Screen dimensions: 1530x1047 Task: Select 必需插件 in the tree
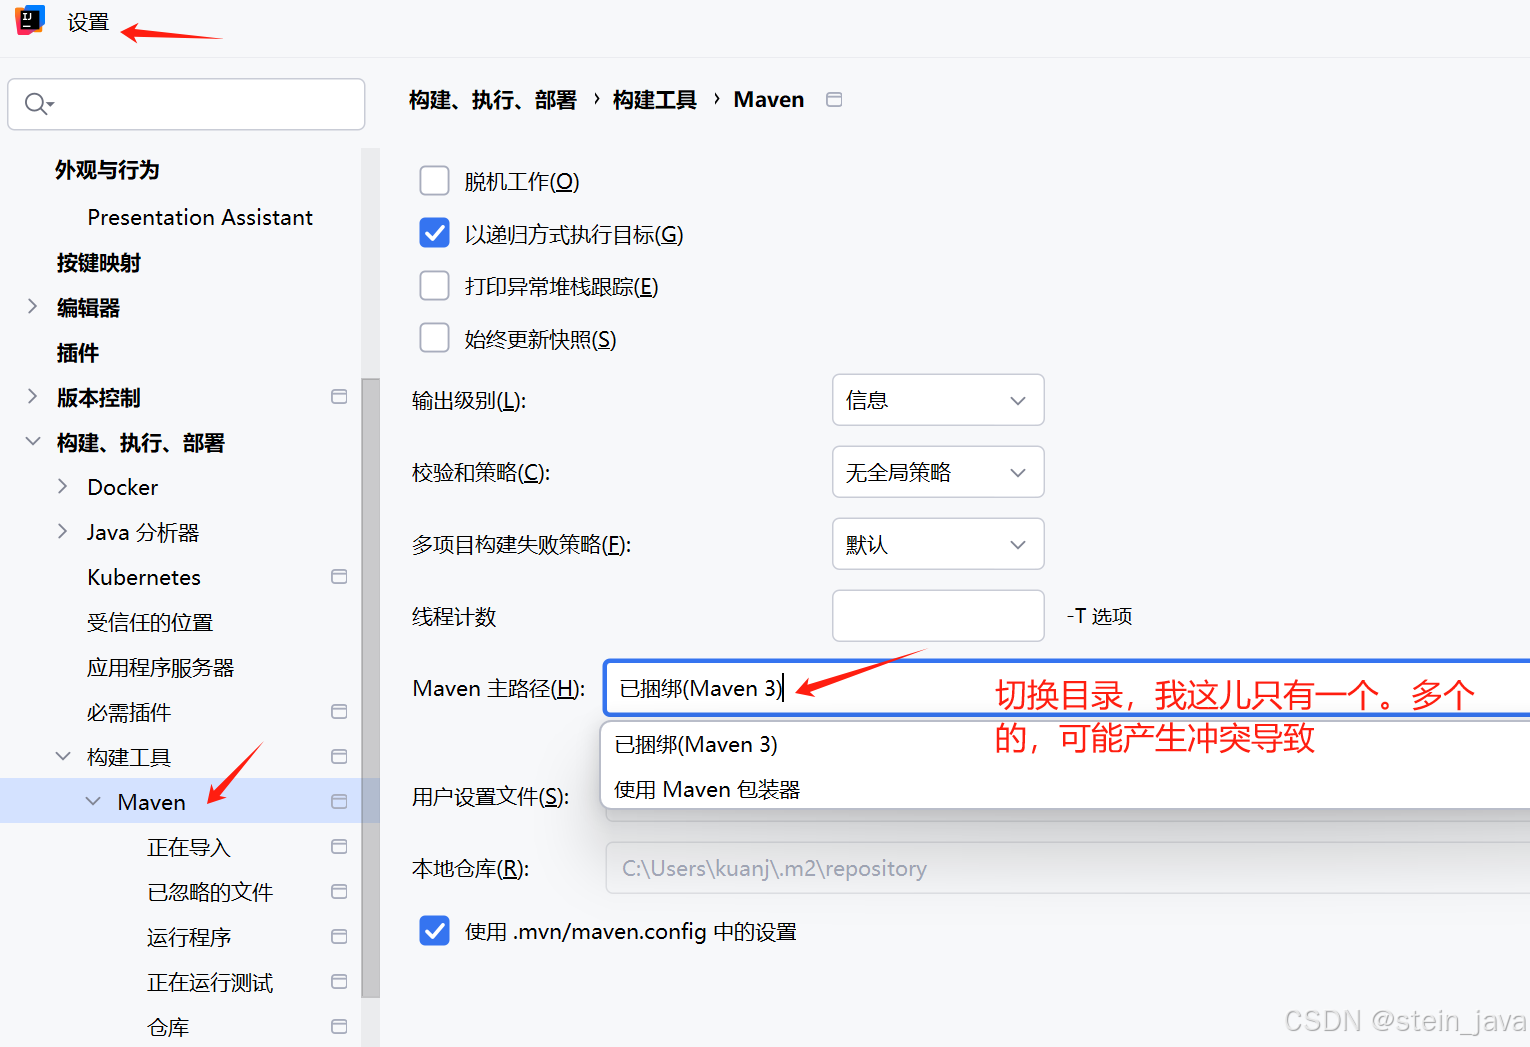pyautogui.click(x=129, y=712)
